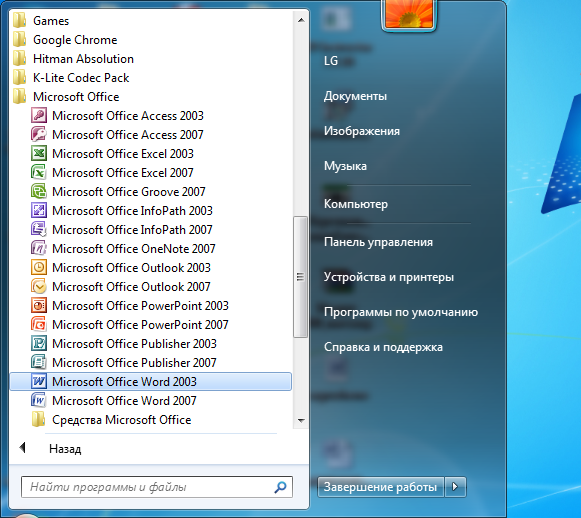Click the K-Lite Codec Pack folder icon
The width and height of the screenshot is (581, 518).
(20, 77)
